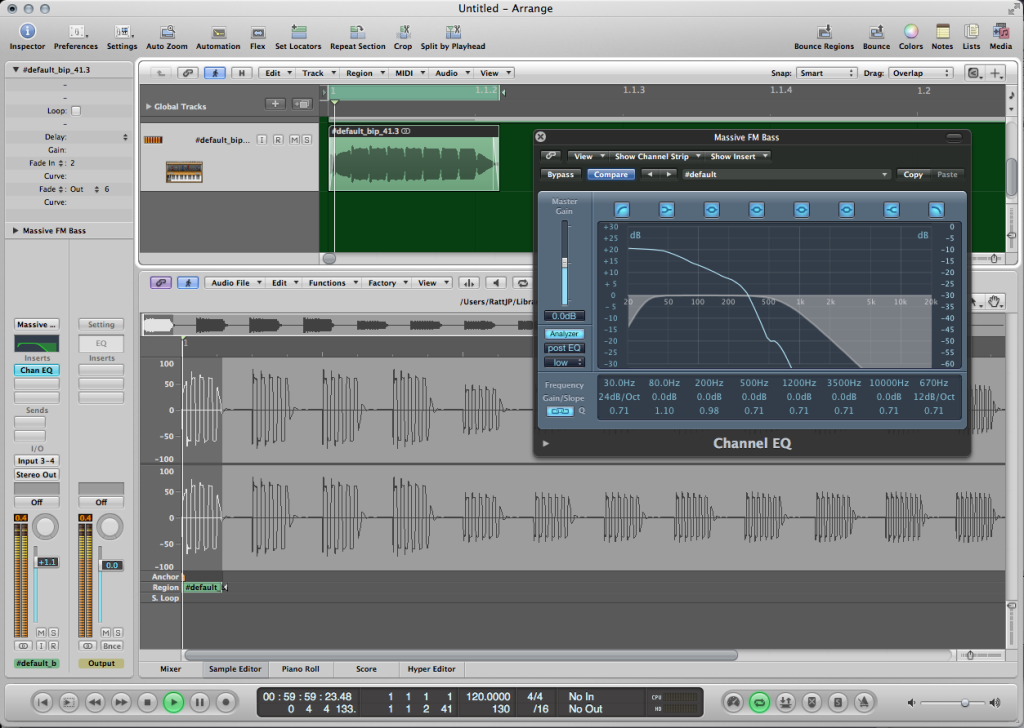Viewport: 1024px width, 728px height.
Task: Expand the Global Tracks disclosure triangle
Action: [x=149, y=106]
